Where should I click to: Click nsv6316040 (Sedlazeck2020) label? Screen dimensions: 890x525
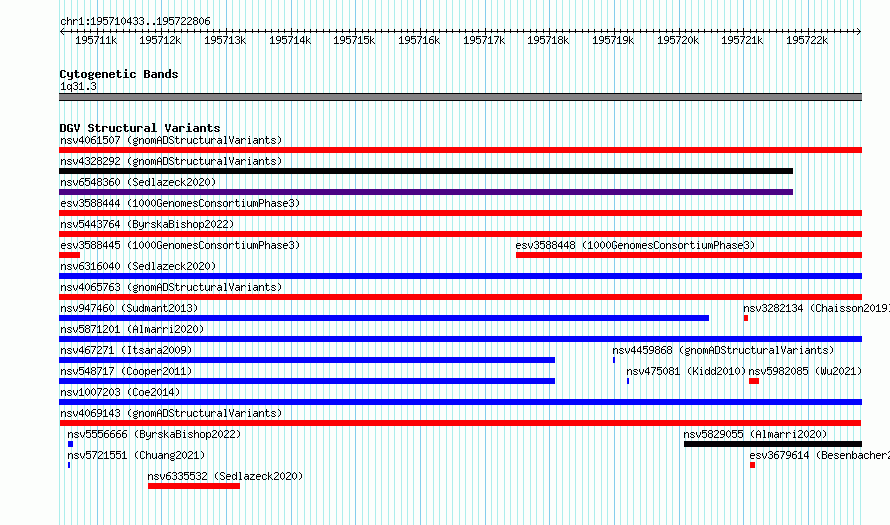pyautogui.click(x=138, y=266)
